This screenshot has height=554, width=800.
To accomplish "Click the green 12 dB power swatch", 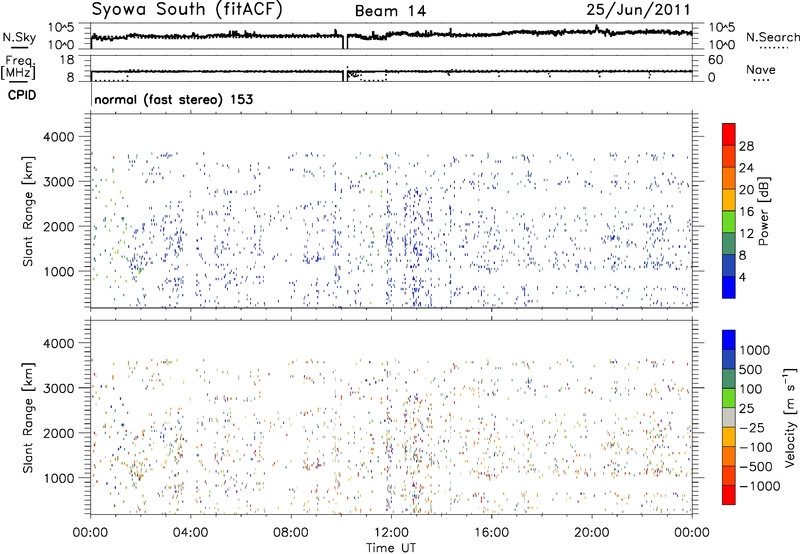I will 729,221.
